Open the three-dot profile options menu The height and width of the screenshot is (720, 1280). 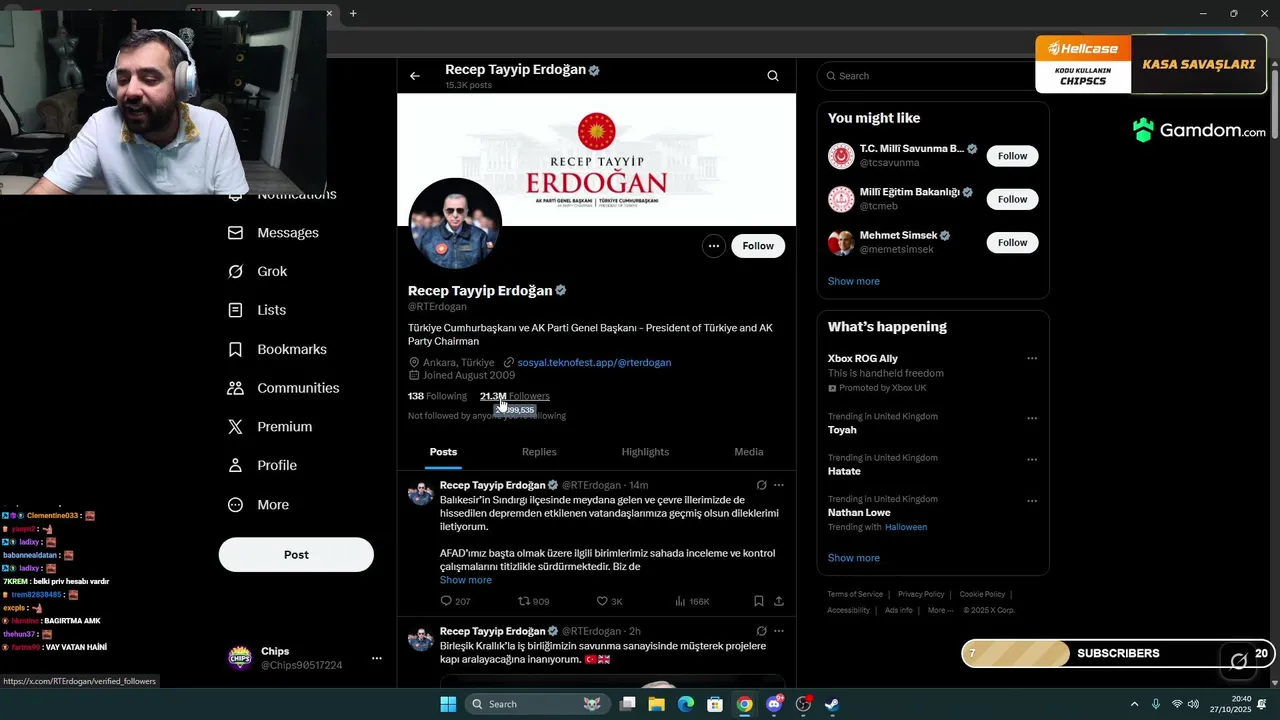point(713,246)
